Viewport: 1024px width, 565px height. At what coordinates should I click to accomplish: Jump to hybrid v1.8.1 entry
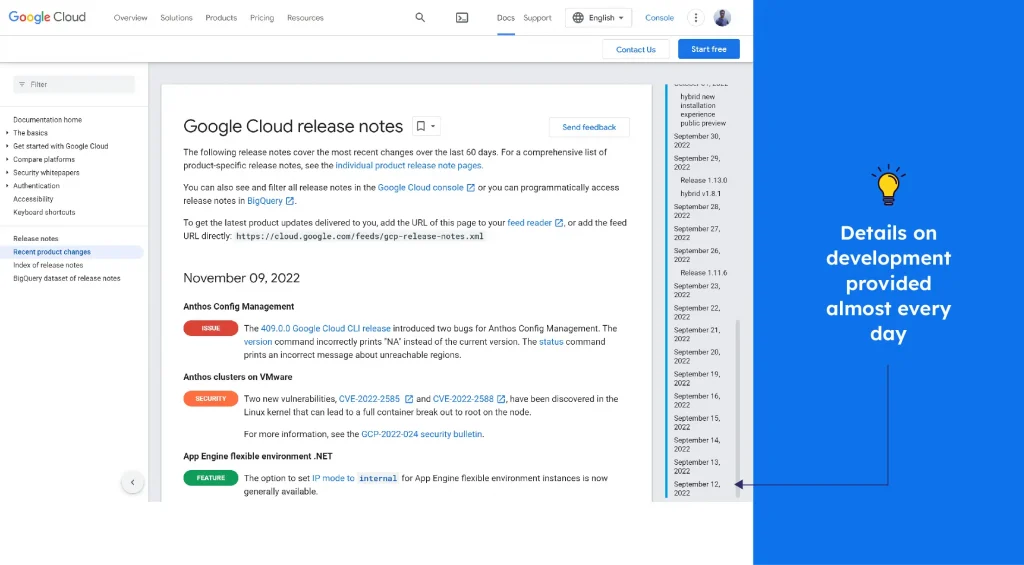pyautogui.click(x=700, y=193)
